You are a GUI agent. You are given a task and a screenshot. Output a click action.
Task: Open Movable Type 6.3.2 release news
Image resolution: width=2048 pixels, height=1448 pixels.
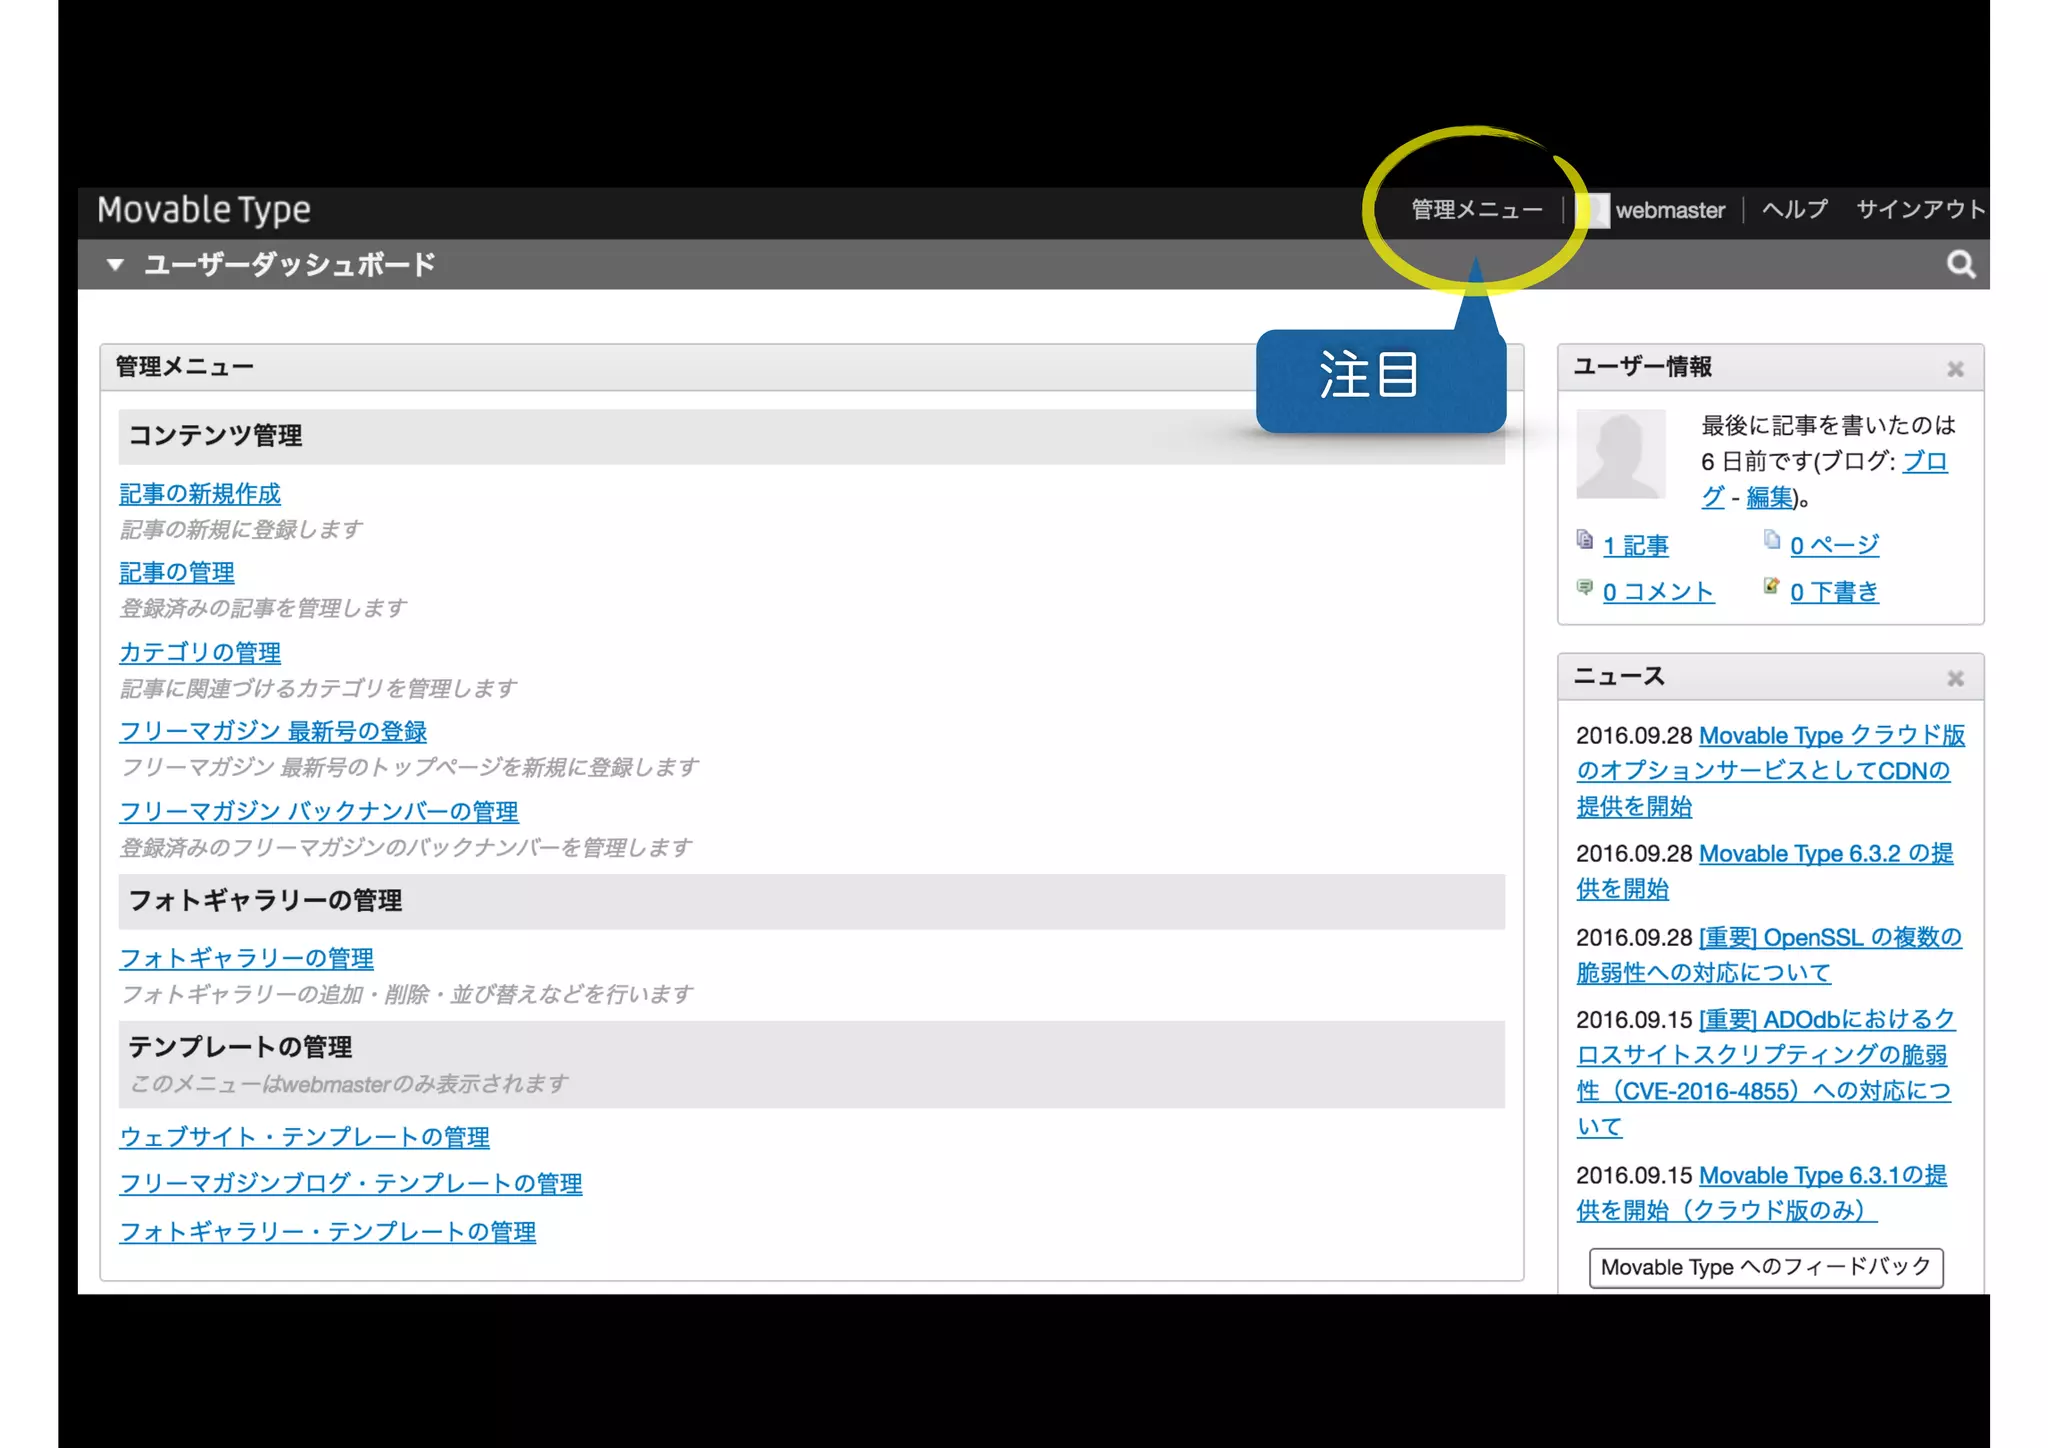pos(1765,871)
